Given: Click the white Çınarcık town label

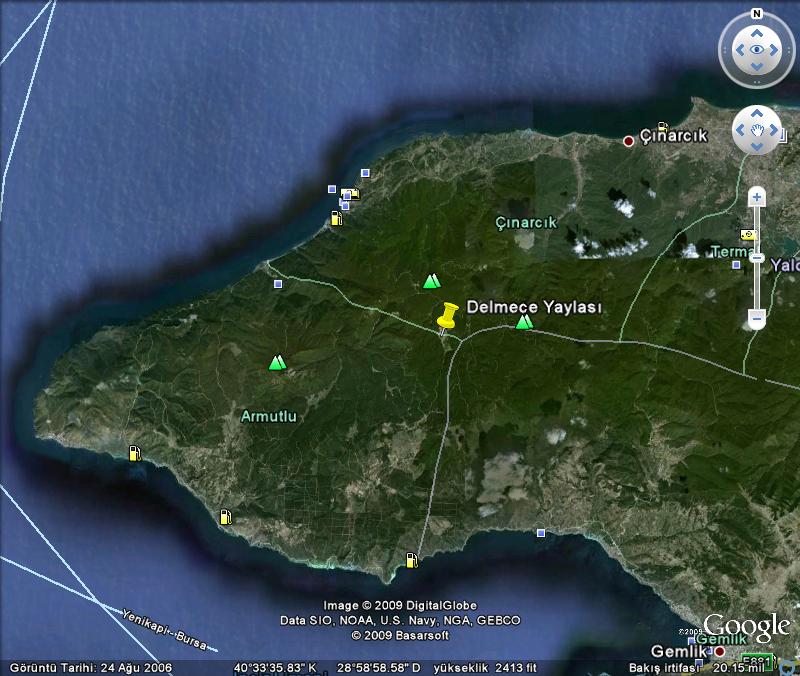Looking at the screenshot, I should pos(673,136).
